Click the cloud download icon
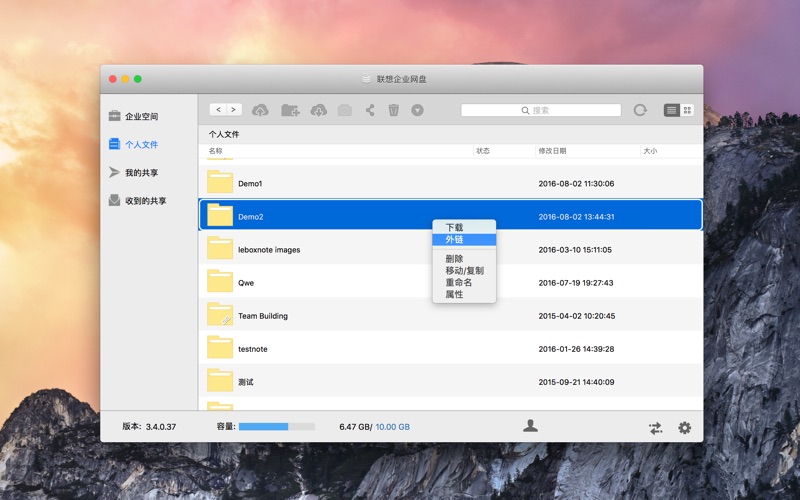This screenshot has height=500, width=800. coord(319,110)
